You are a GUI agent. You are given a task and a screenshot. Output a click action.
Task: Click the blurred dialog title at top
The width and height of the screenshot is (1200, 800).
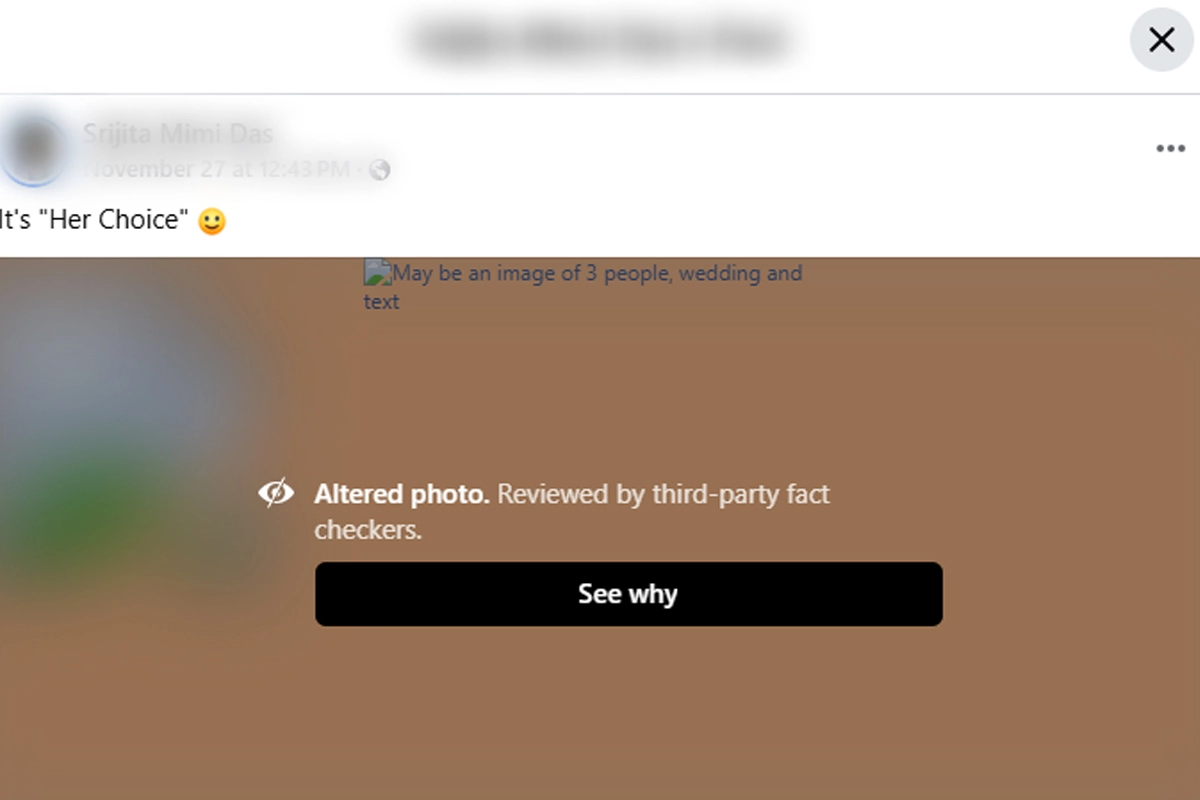[600, 40]
